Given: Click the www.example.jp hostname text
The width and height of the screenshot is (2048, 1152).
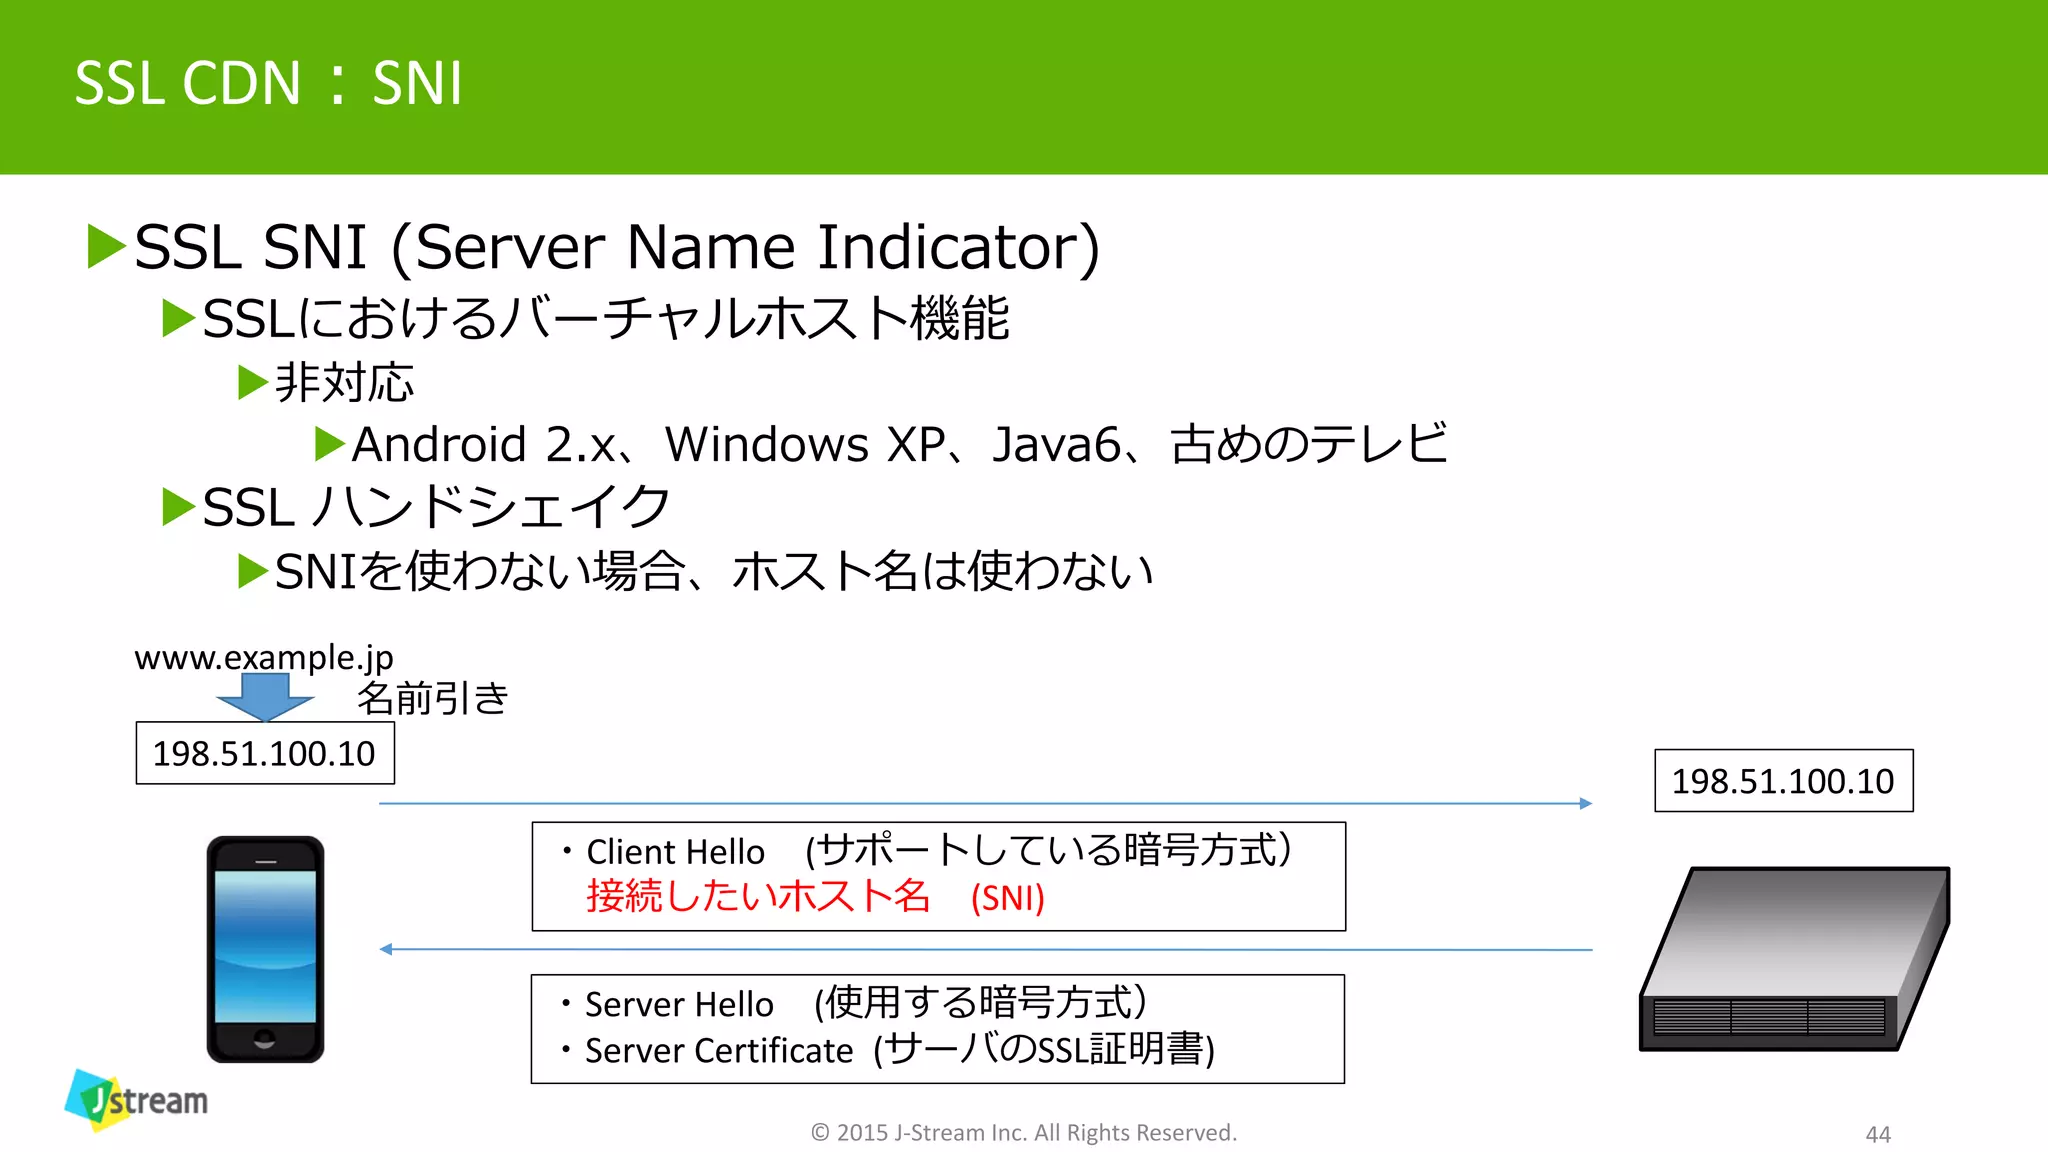Looking at the screenshot, I should pyautogui.click(x=264, y=657).
